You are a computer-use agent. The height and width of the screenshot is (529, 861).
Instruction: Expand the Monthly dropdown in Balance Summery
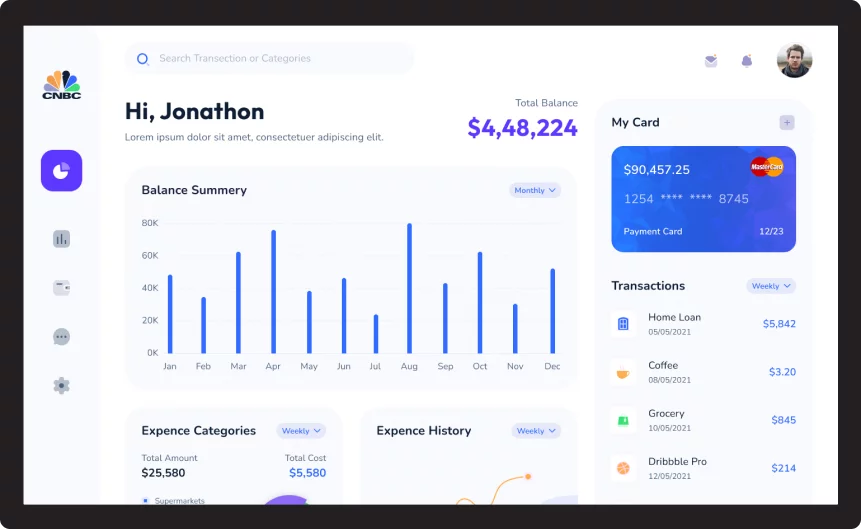click(535, 190)
